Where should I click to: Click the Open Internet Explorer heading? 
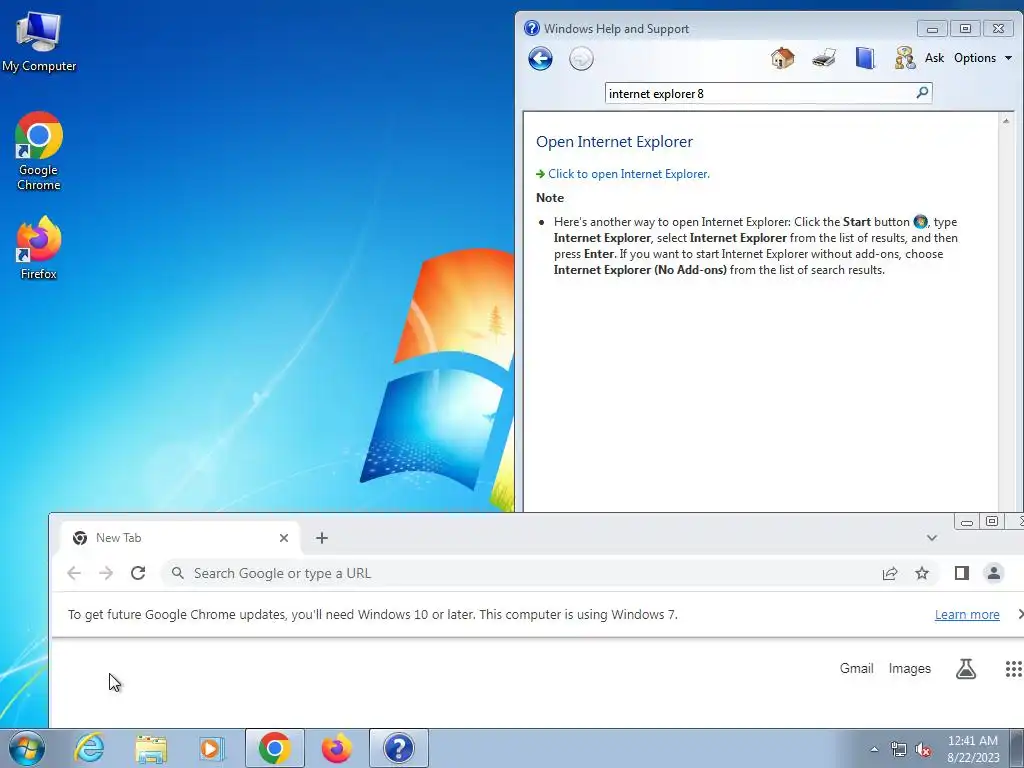pyautogui.click(x=614, y=142)
